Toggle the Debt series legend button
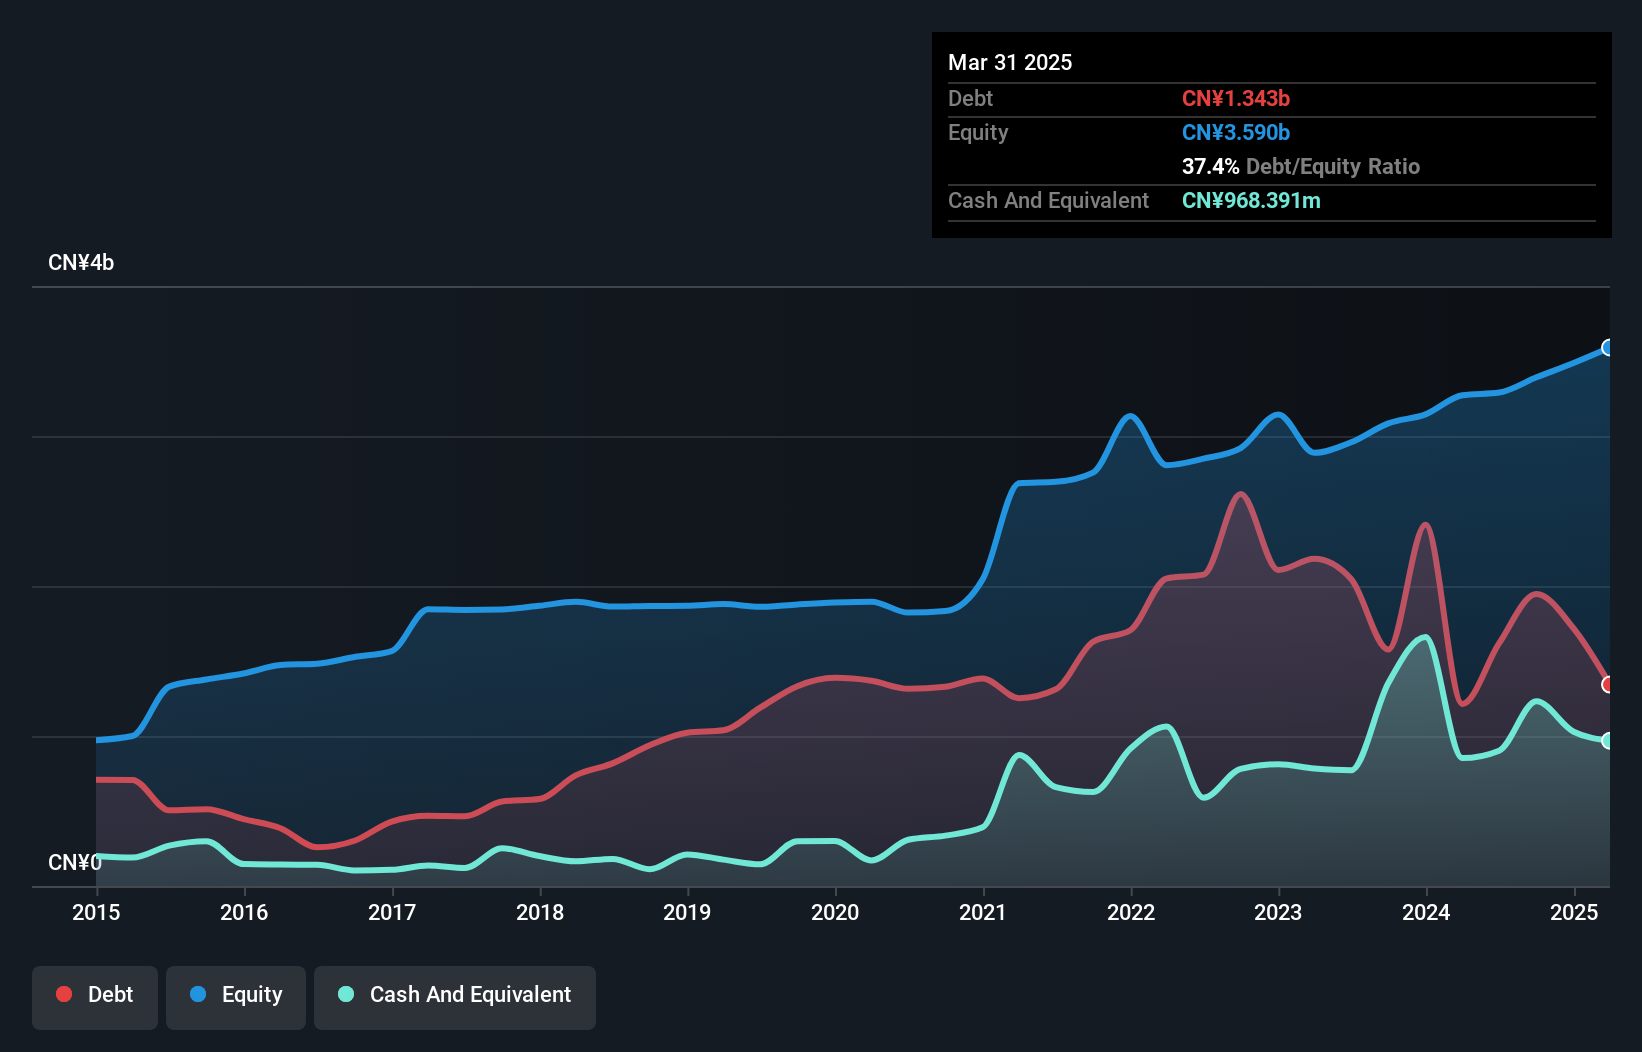 coord(95,997)
